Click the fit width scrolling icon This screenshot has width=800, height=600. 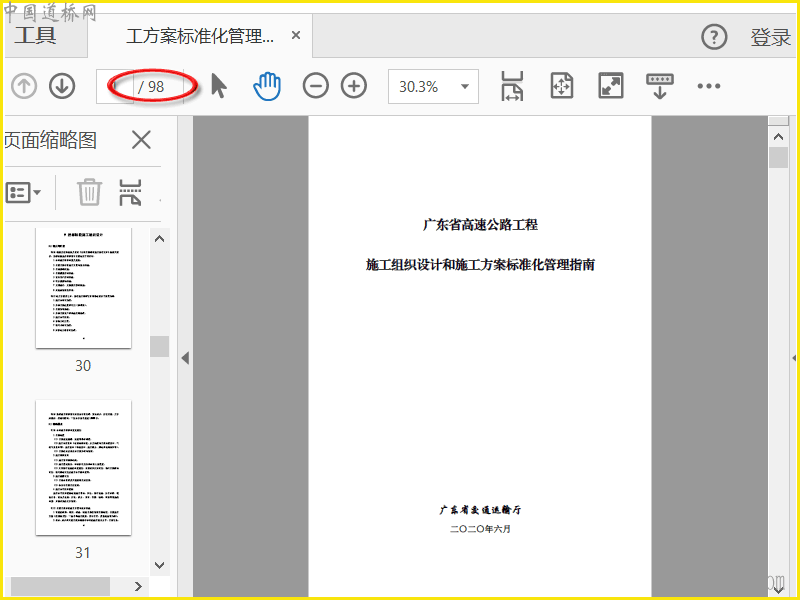[x=512, y=86]
